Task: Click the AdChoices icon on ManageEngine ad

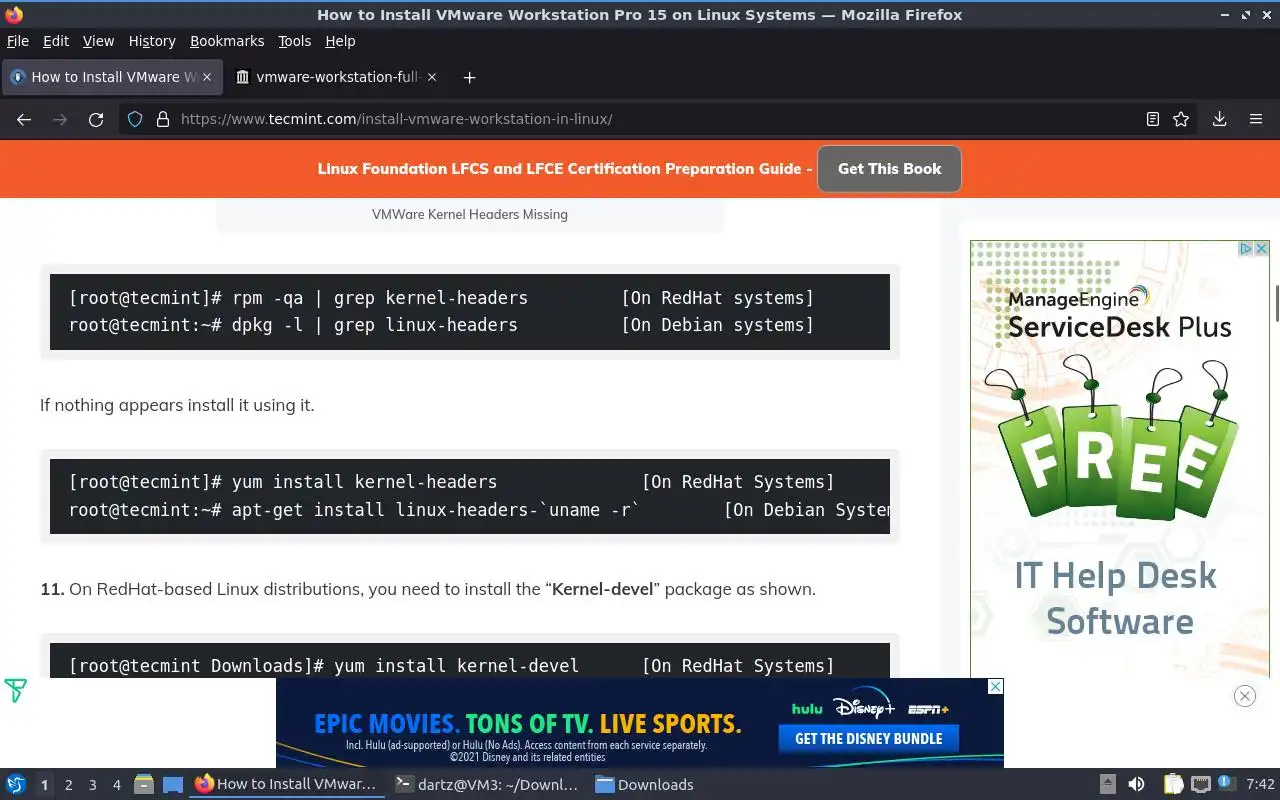Action: pos(1247,248)
